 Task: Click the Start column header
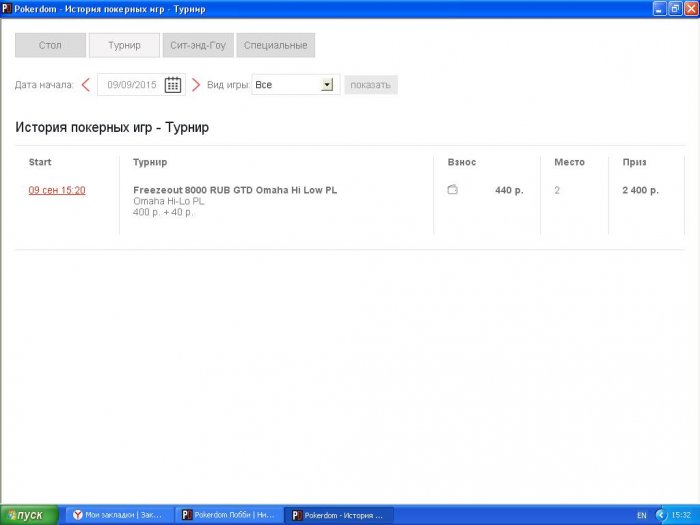[40, 162]
